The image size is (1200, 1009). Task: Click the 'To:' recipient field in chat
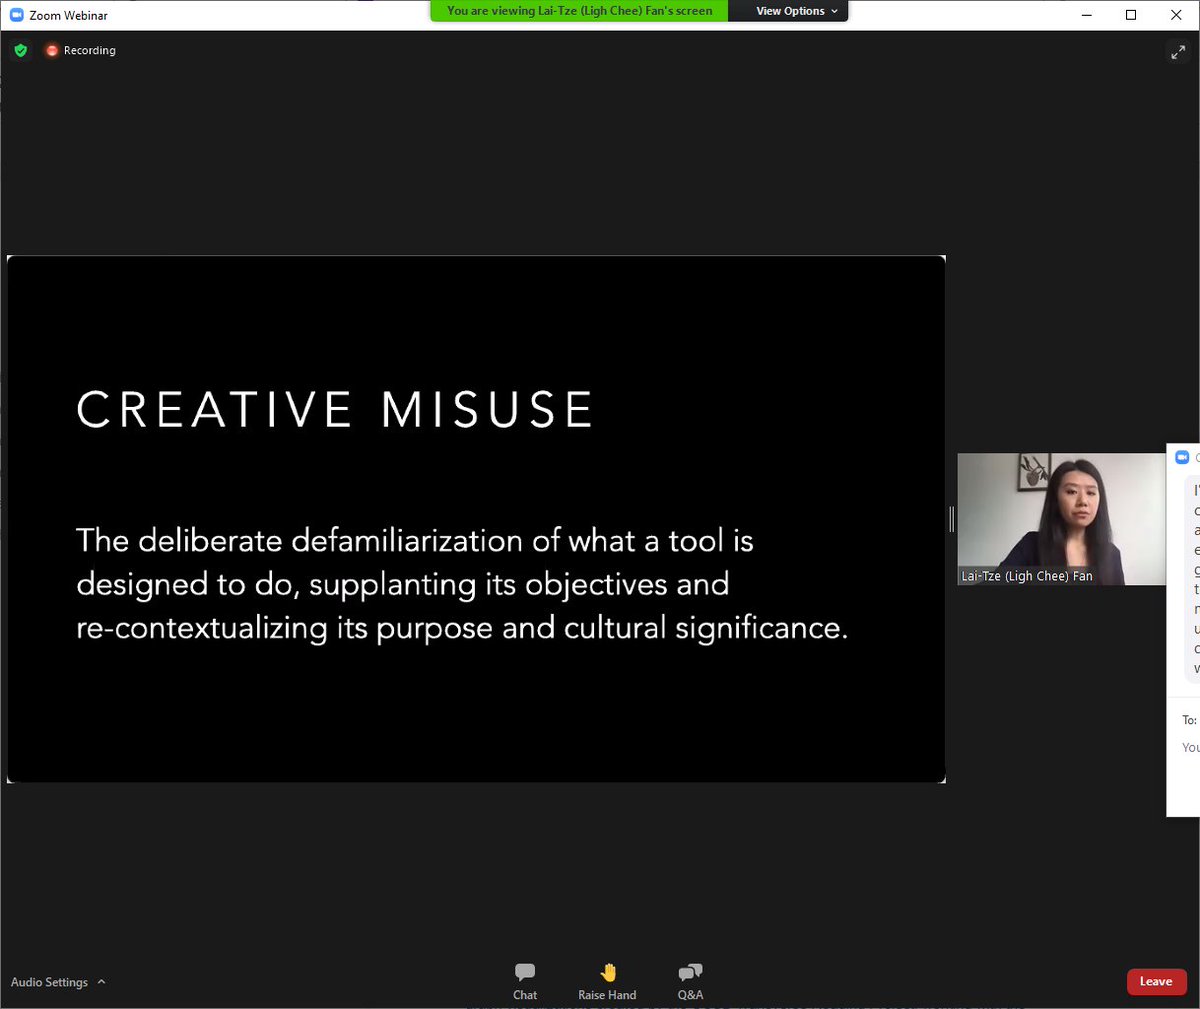[1189, 720]
